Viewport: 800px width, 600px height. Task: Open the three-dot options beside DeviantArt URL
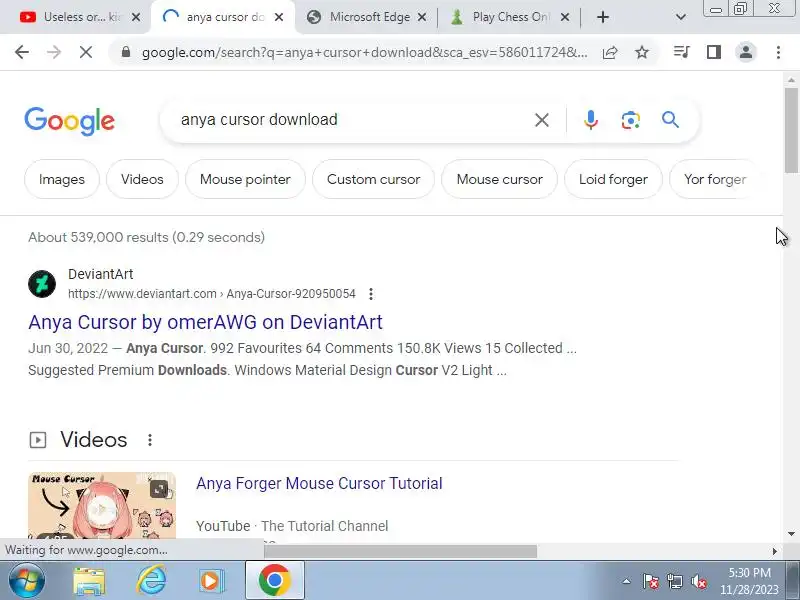click(x=371, y=294)
